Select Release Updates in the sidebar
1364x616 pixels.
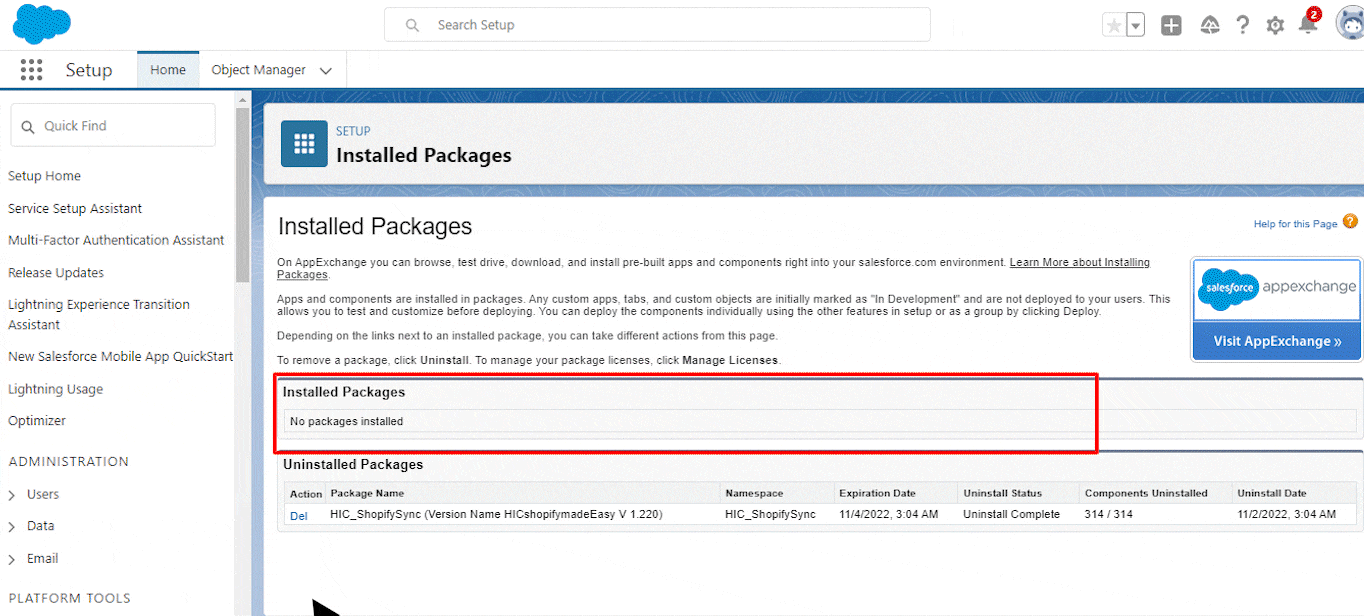coord(56,273)
